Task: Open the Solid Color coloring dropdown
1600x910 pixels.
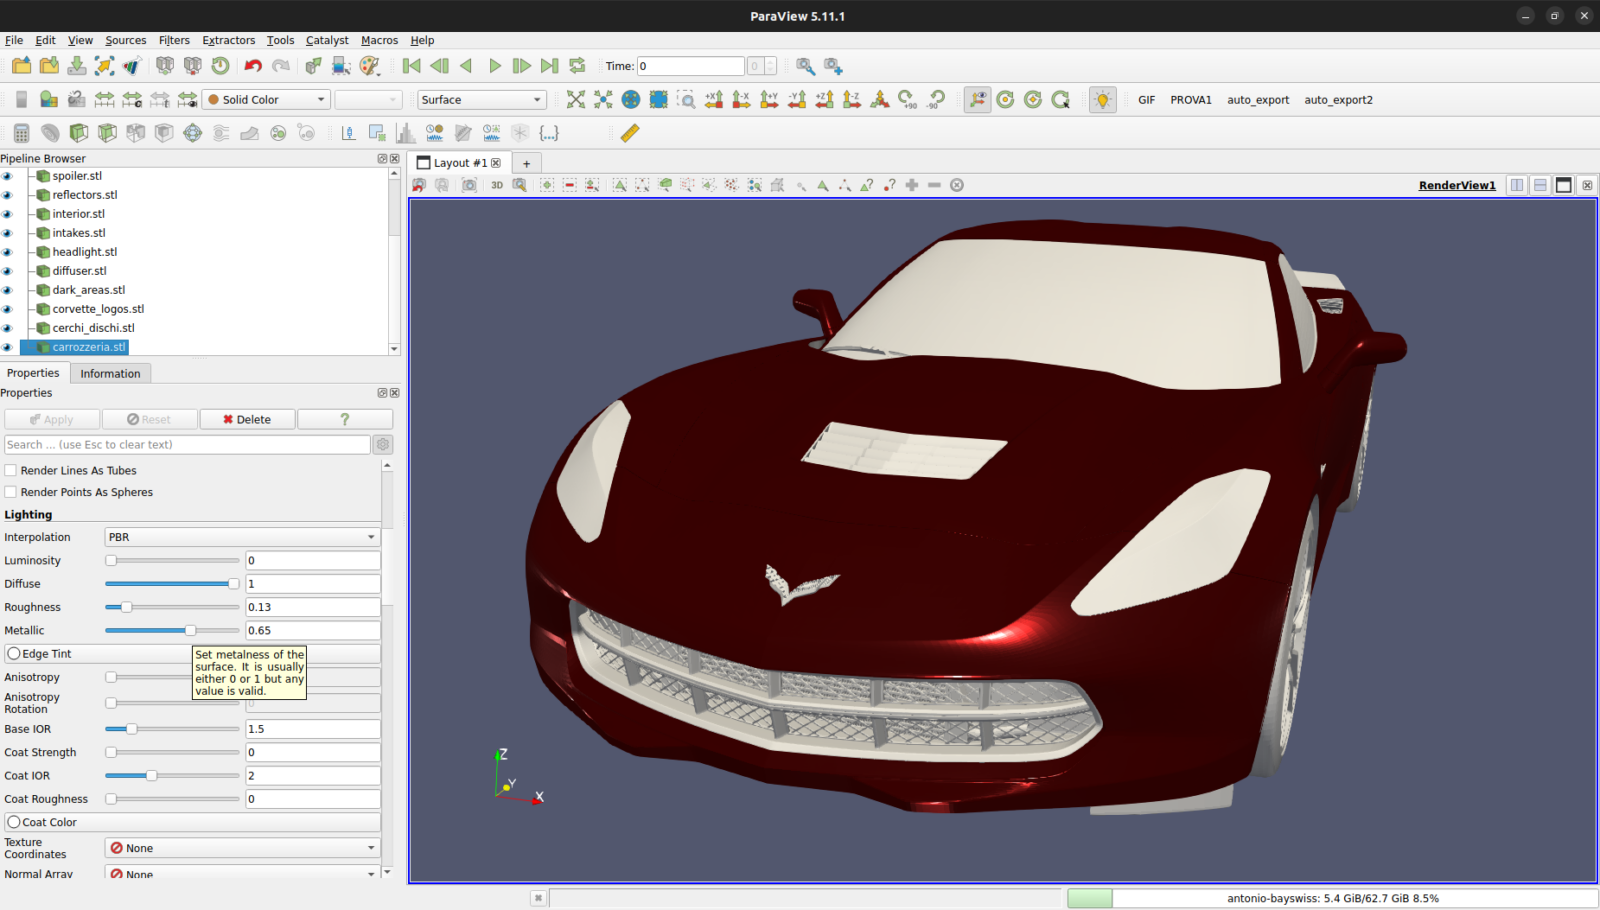Action: point(265,99)
